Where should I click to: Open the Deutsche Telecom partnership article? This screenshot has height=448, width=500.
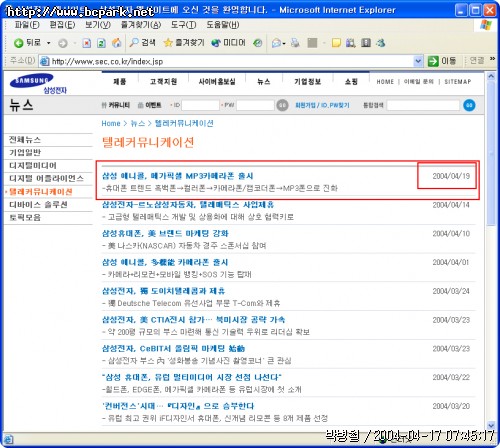[x=164, y=291]
